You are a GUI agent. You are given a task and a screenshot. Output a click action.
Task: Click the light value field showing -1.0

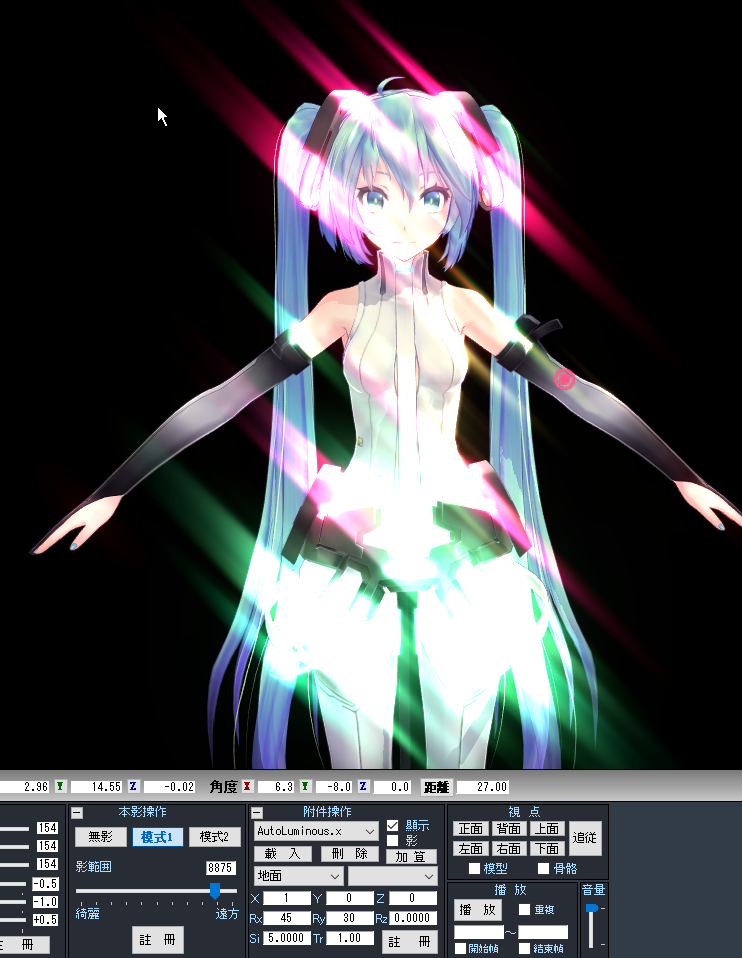(45, 902)
